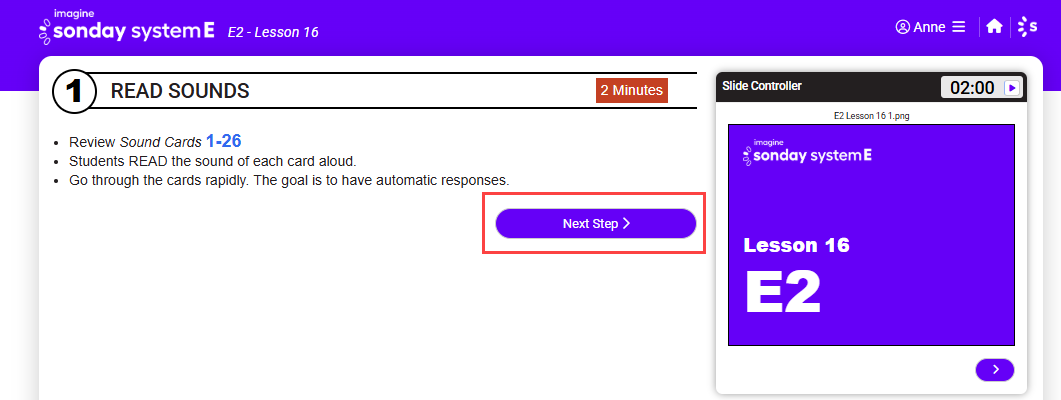Go to the Home icon
The height and width of the screenshot is (400, 1061).
pos(994,26)
